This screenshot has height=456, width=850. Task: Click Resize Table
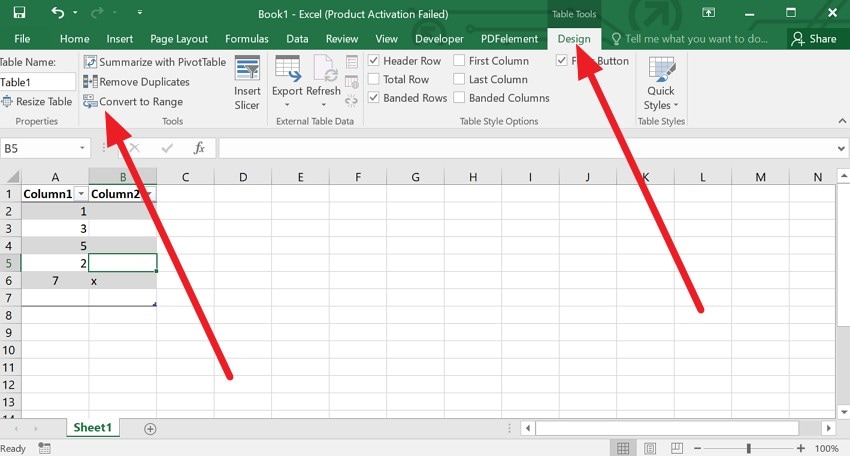[x=37, y=101]
